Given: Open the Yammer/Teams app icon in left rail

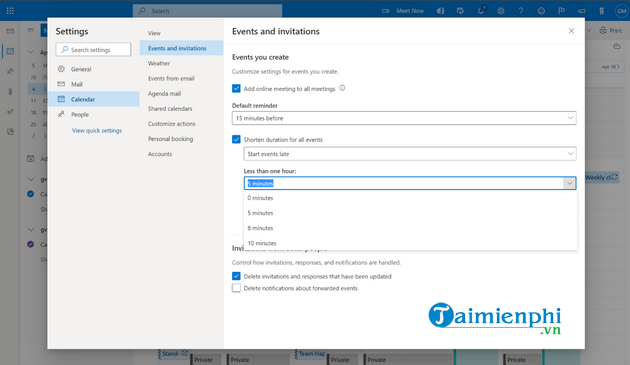Looking at the screenshot, I should [x=10, y=131].
